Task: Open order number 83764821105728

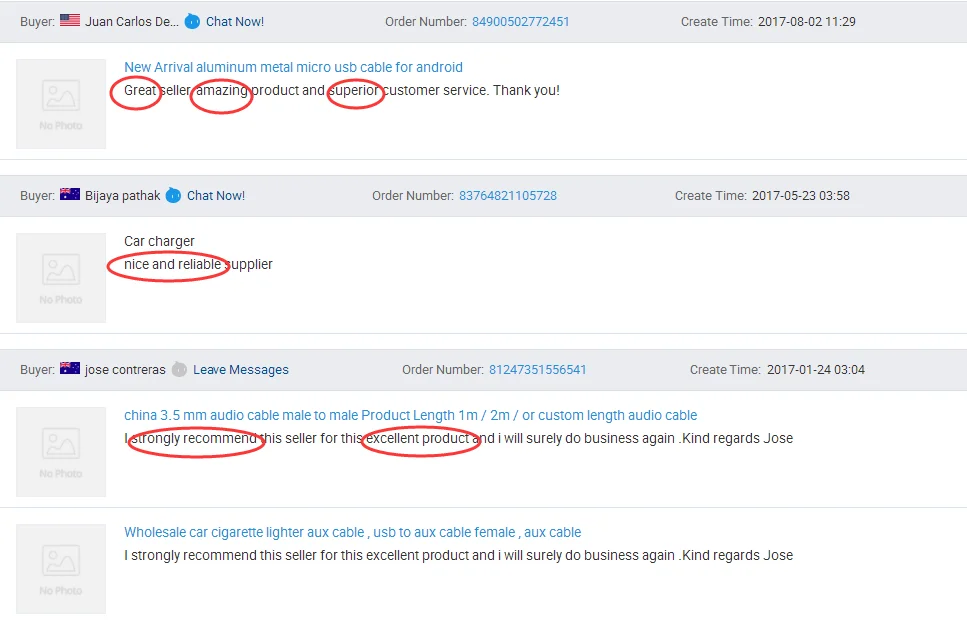Action: [x=507, y=195]
